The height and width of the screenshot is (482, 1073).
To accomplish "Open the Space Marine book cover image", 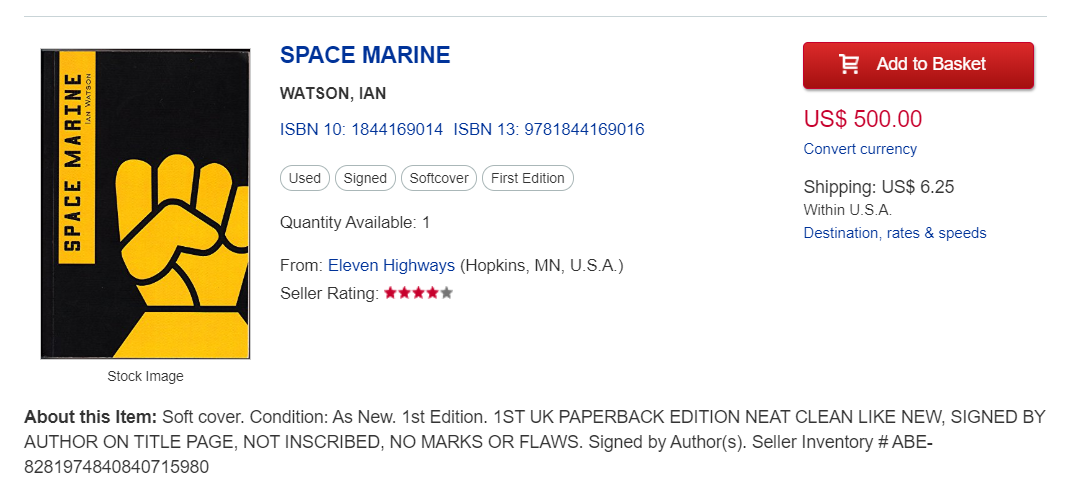I will [x=145, y=204].
